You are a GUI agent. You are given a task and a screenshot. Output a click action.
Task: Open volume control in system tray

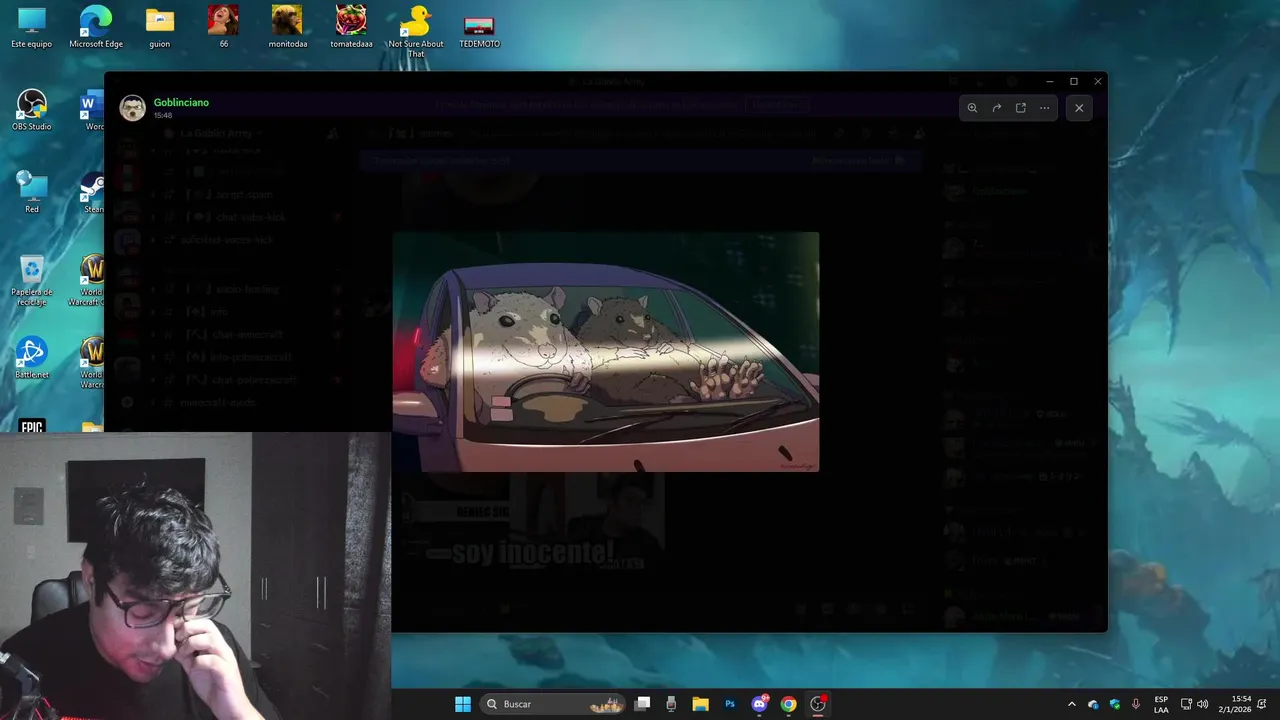click(x=1203, y=704)
